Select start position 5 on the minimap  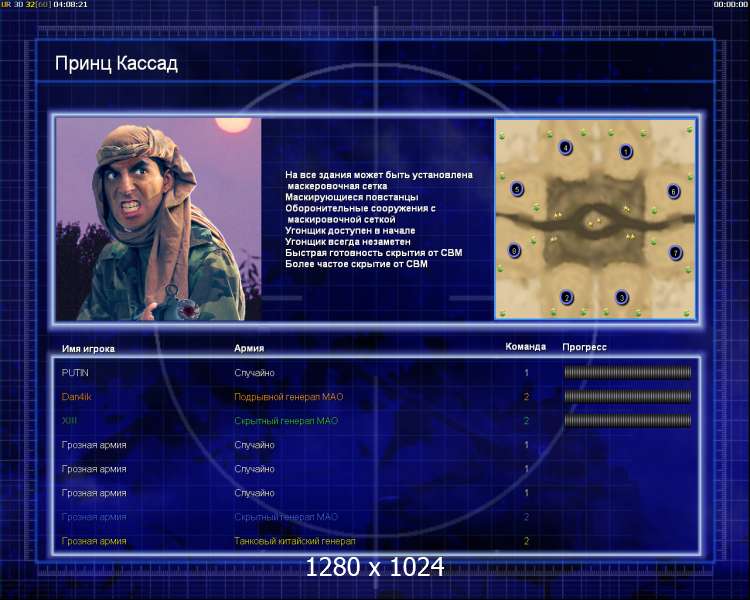coord(517,189)
